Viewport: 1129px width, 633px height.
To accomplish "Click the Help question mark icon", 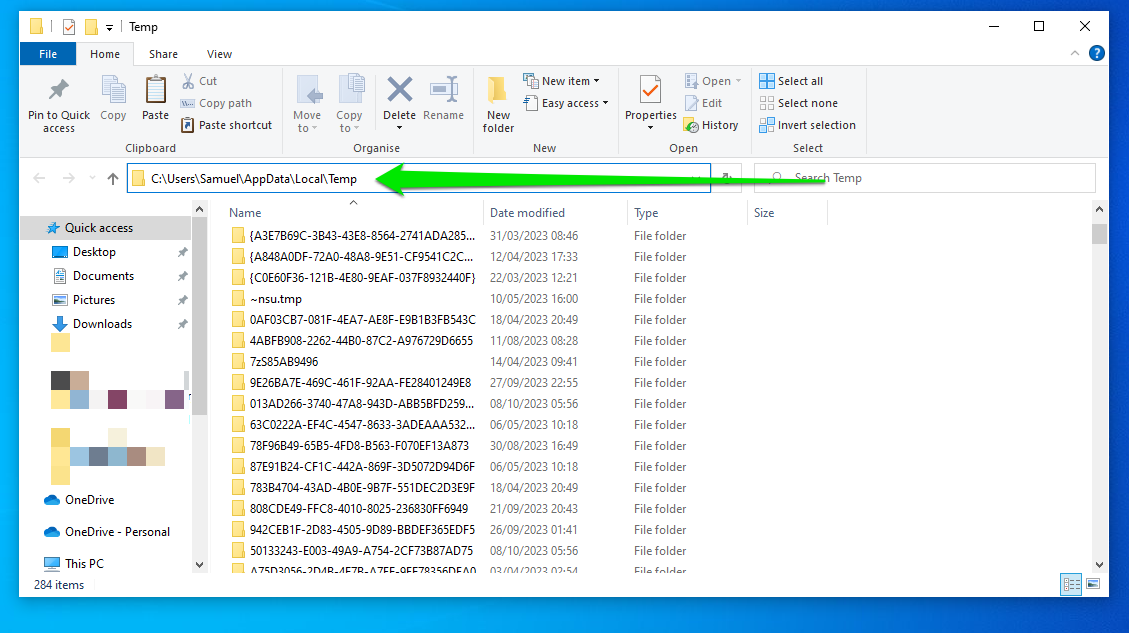I will (x=1097, y=54).
